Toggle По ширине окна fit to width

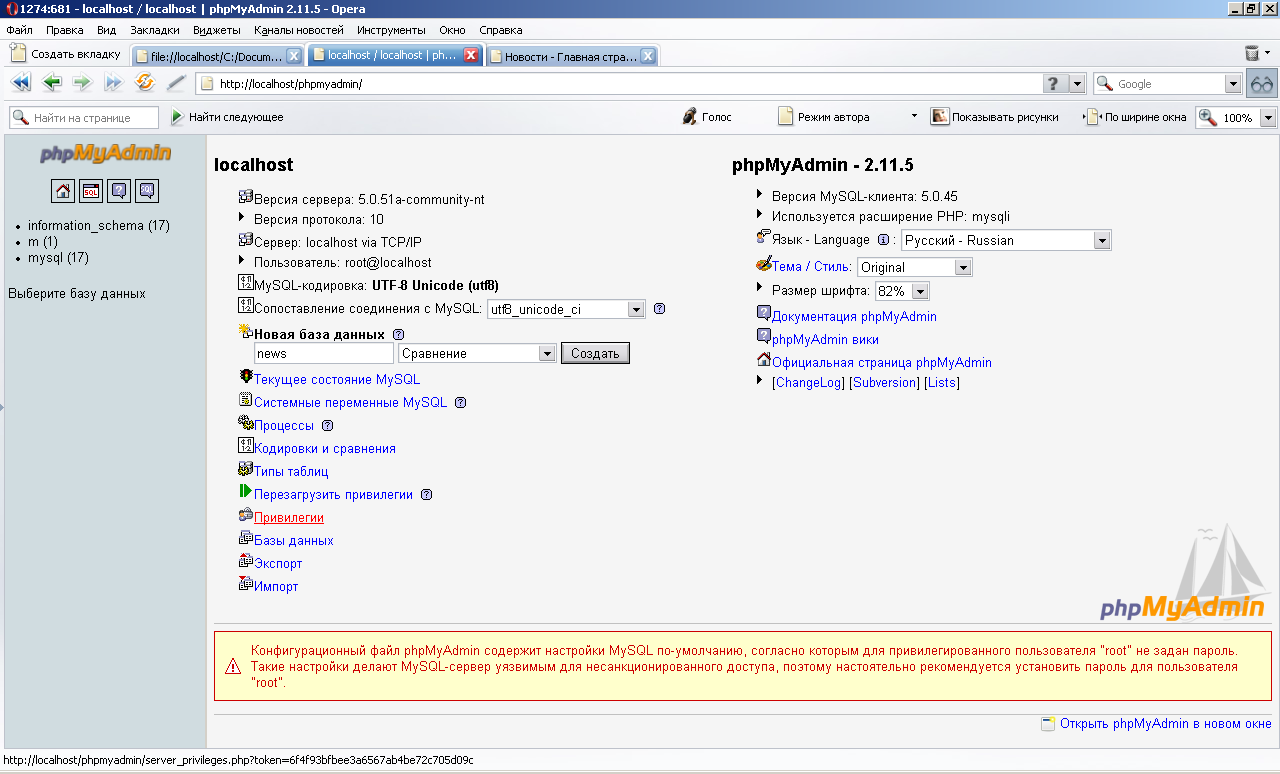(1137, 117)
